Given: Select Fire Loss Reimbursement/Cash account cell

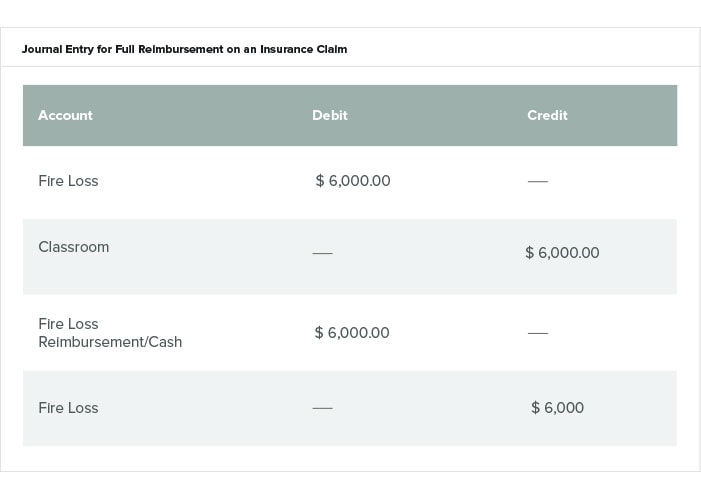Looking at the screenshot, I should [110, 333].
